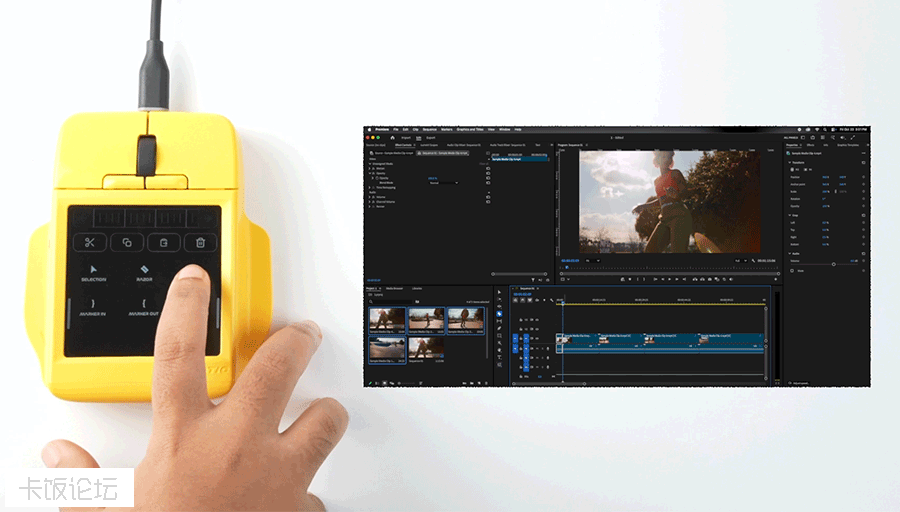
Task: Click the New Item icon in Project panel
Action: tap(479, 383)
